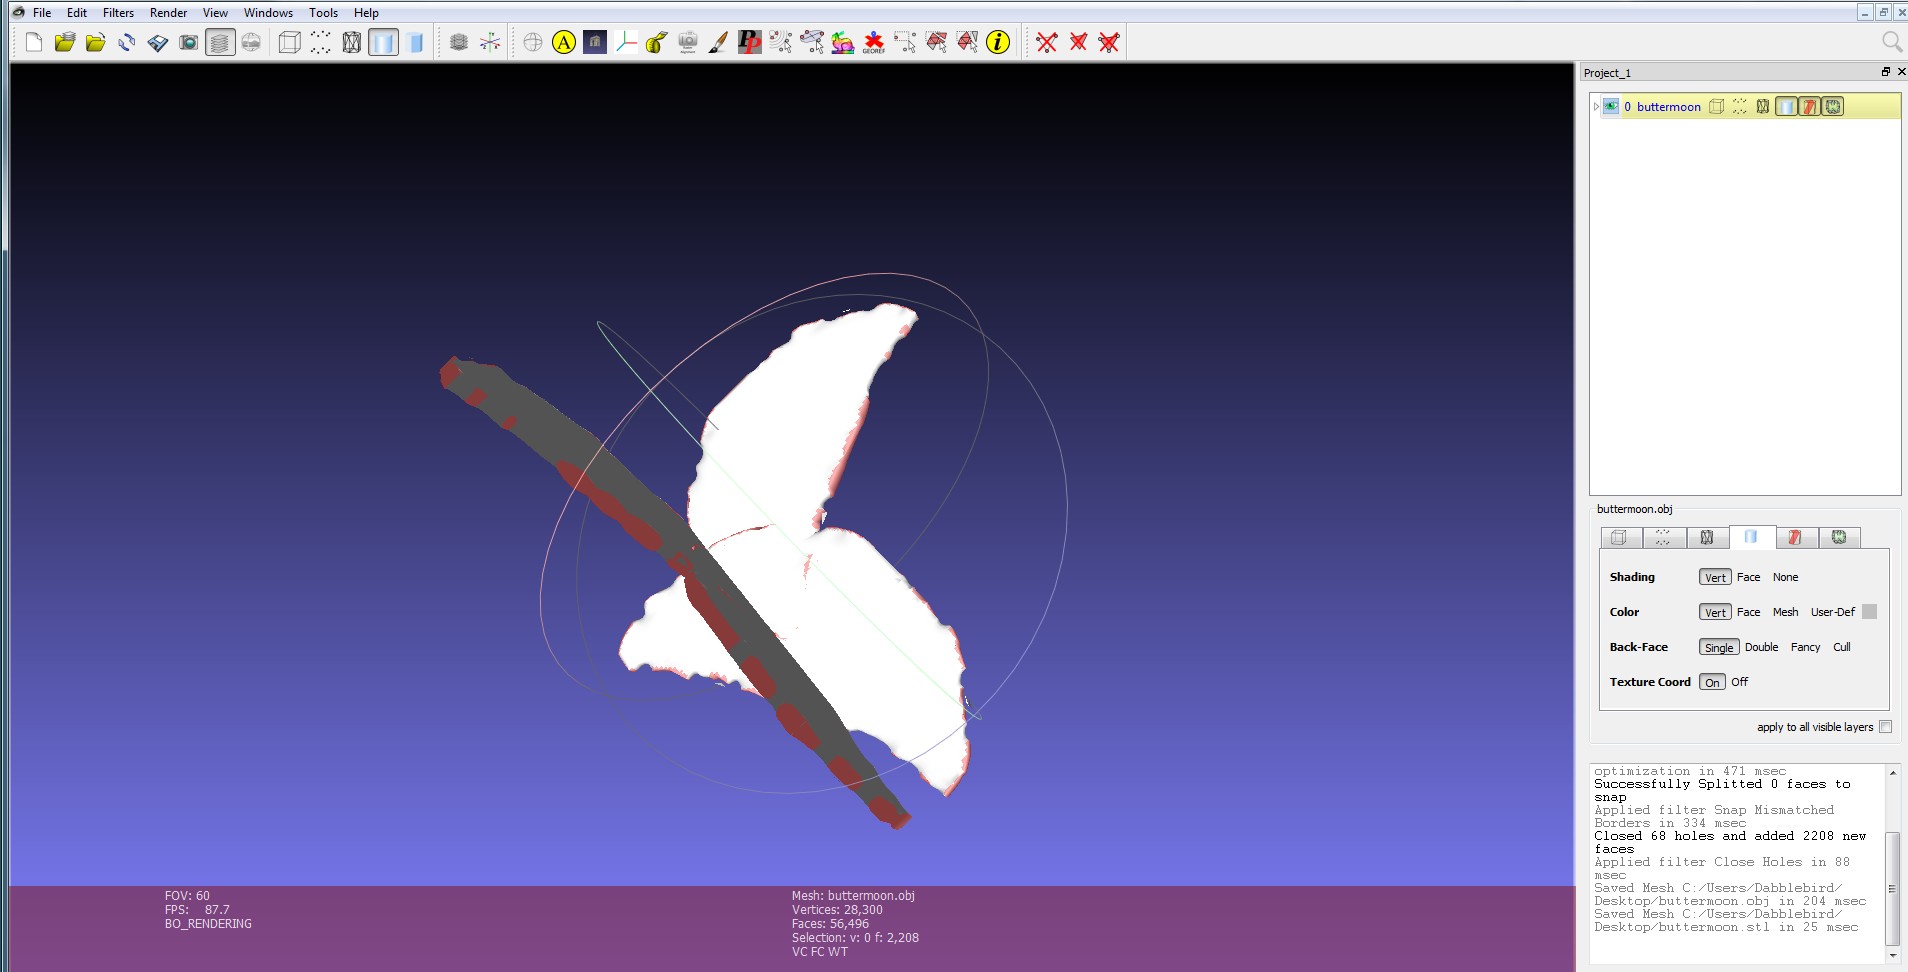Select the manipulators axis tool
The height and width of the screenshot is (972, 1908).
[626, 42]
